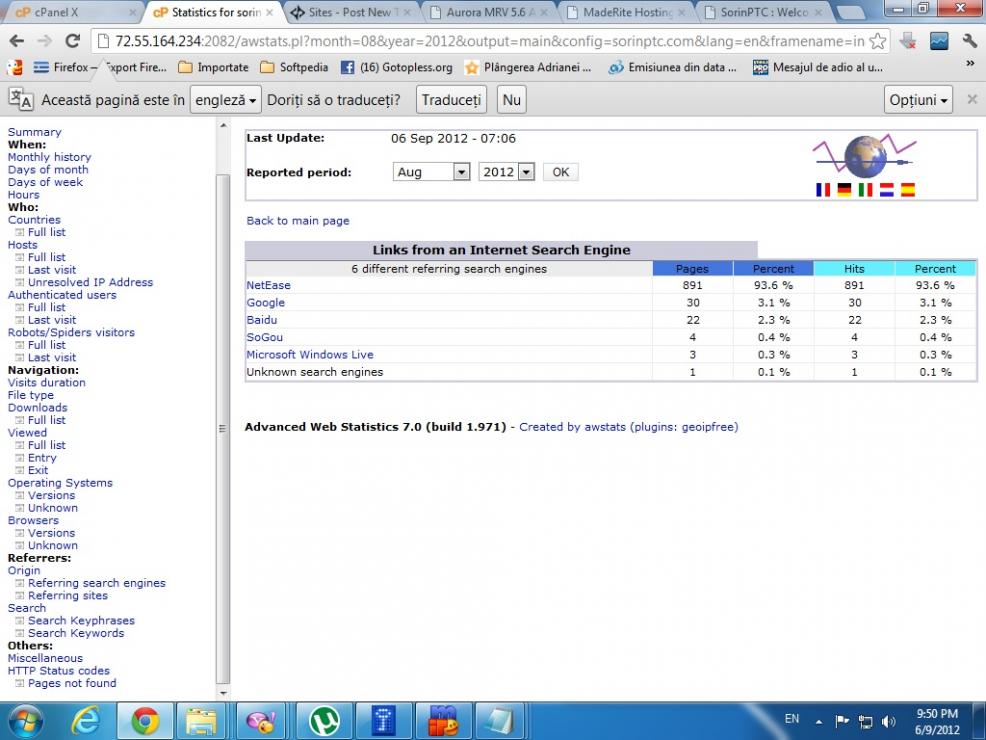Launch Internet Explorer from taskbar
The height and width of the screenshot is (740, 986).
point(84,721)
